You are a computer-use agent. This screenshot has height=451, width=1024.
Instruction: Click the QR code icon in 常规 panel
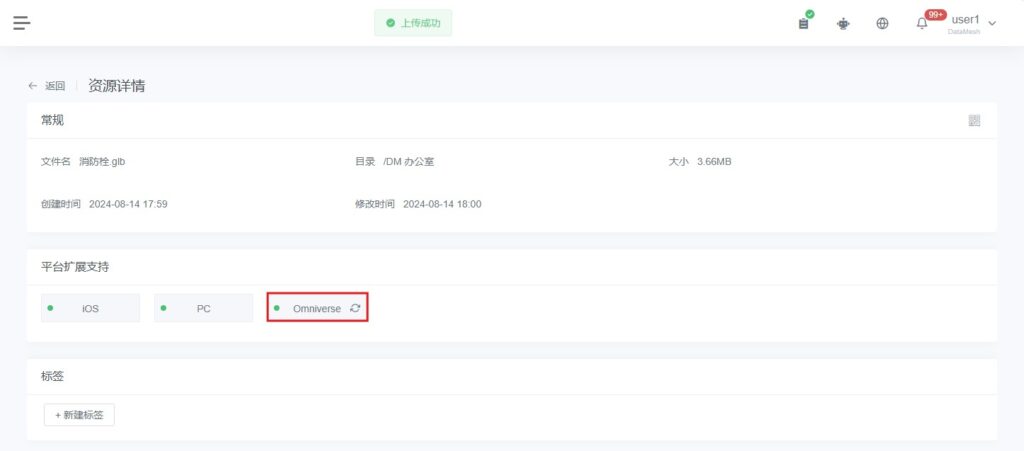(974, 121)
